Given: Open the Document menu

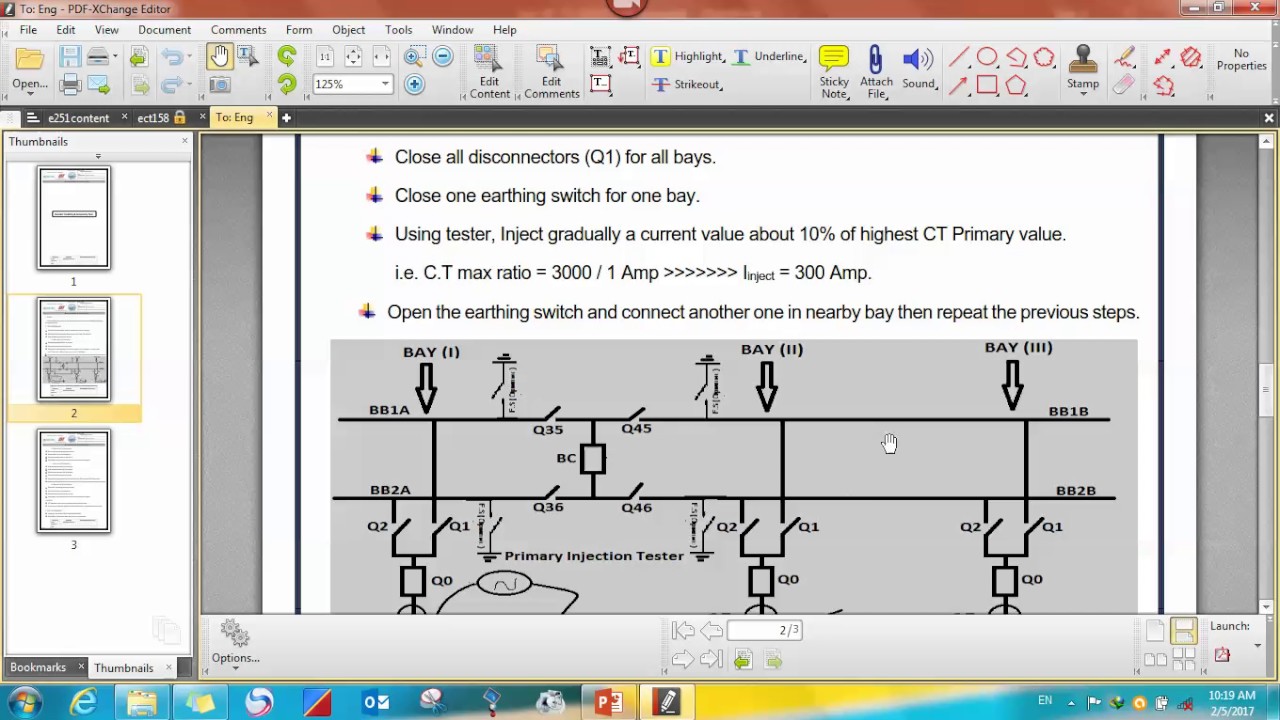Looking at the screenshot, I should [x=164, y=30].
